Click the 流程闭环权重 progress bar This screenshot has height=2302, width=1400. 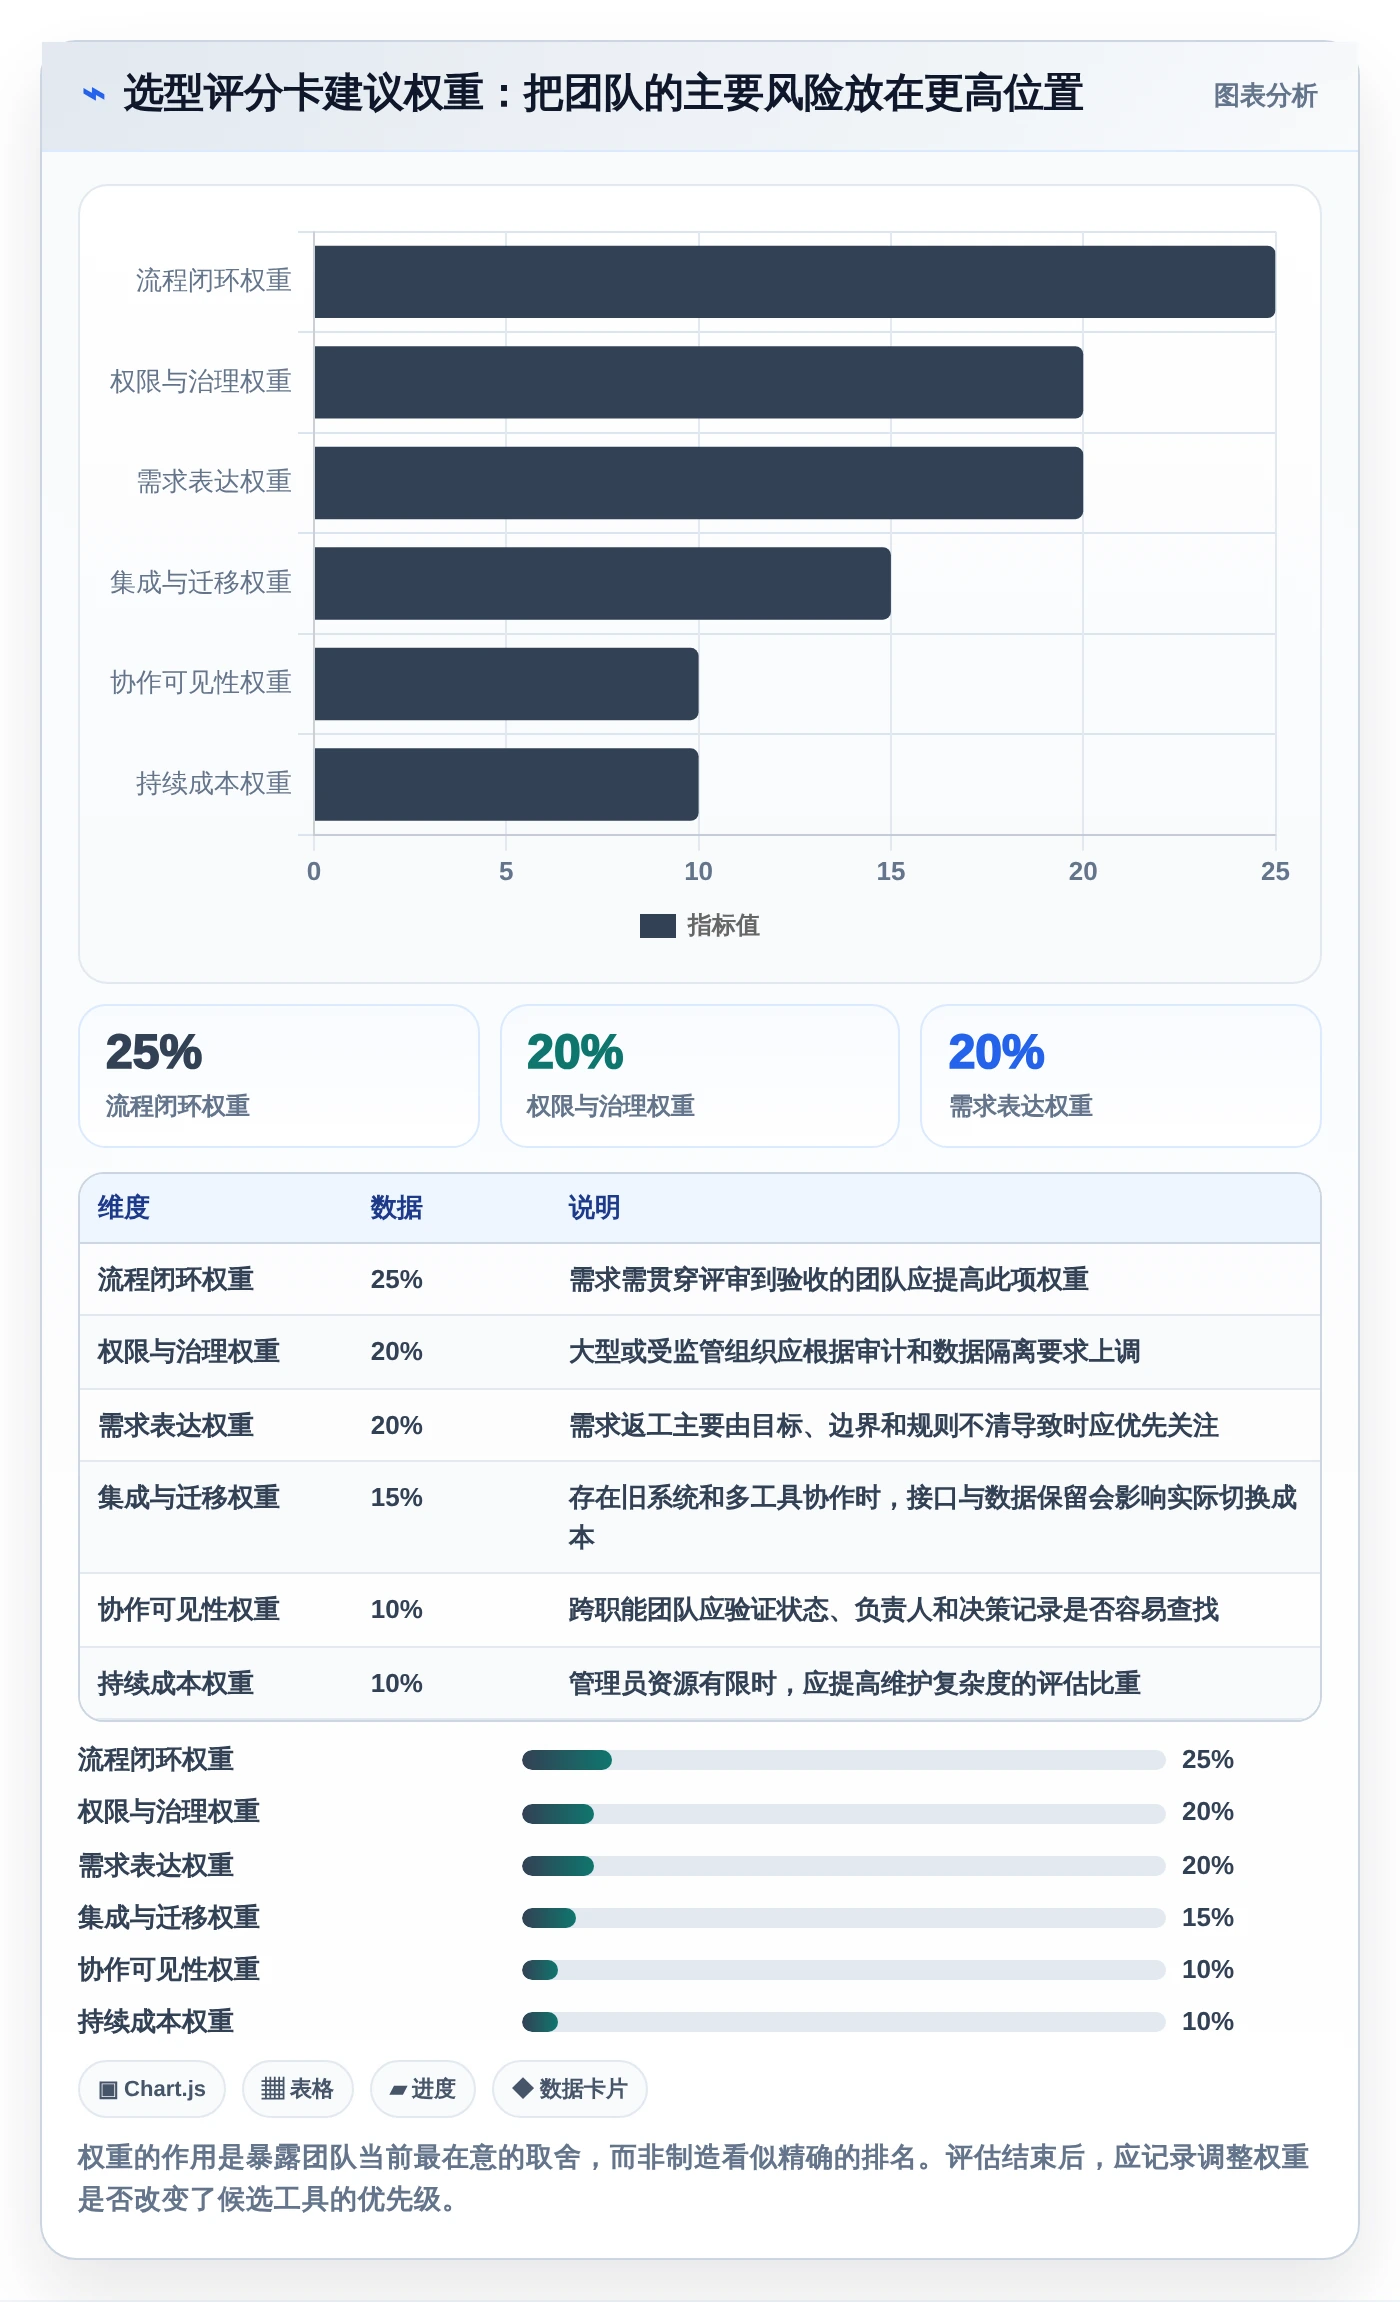point(843,1760)
